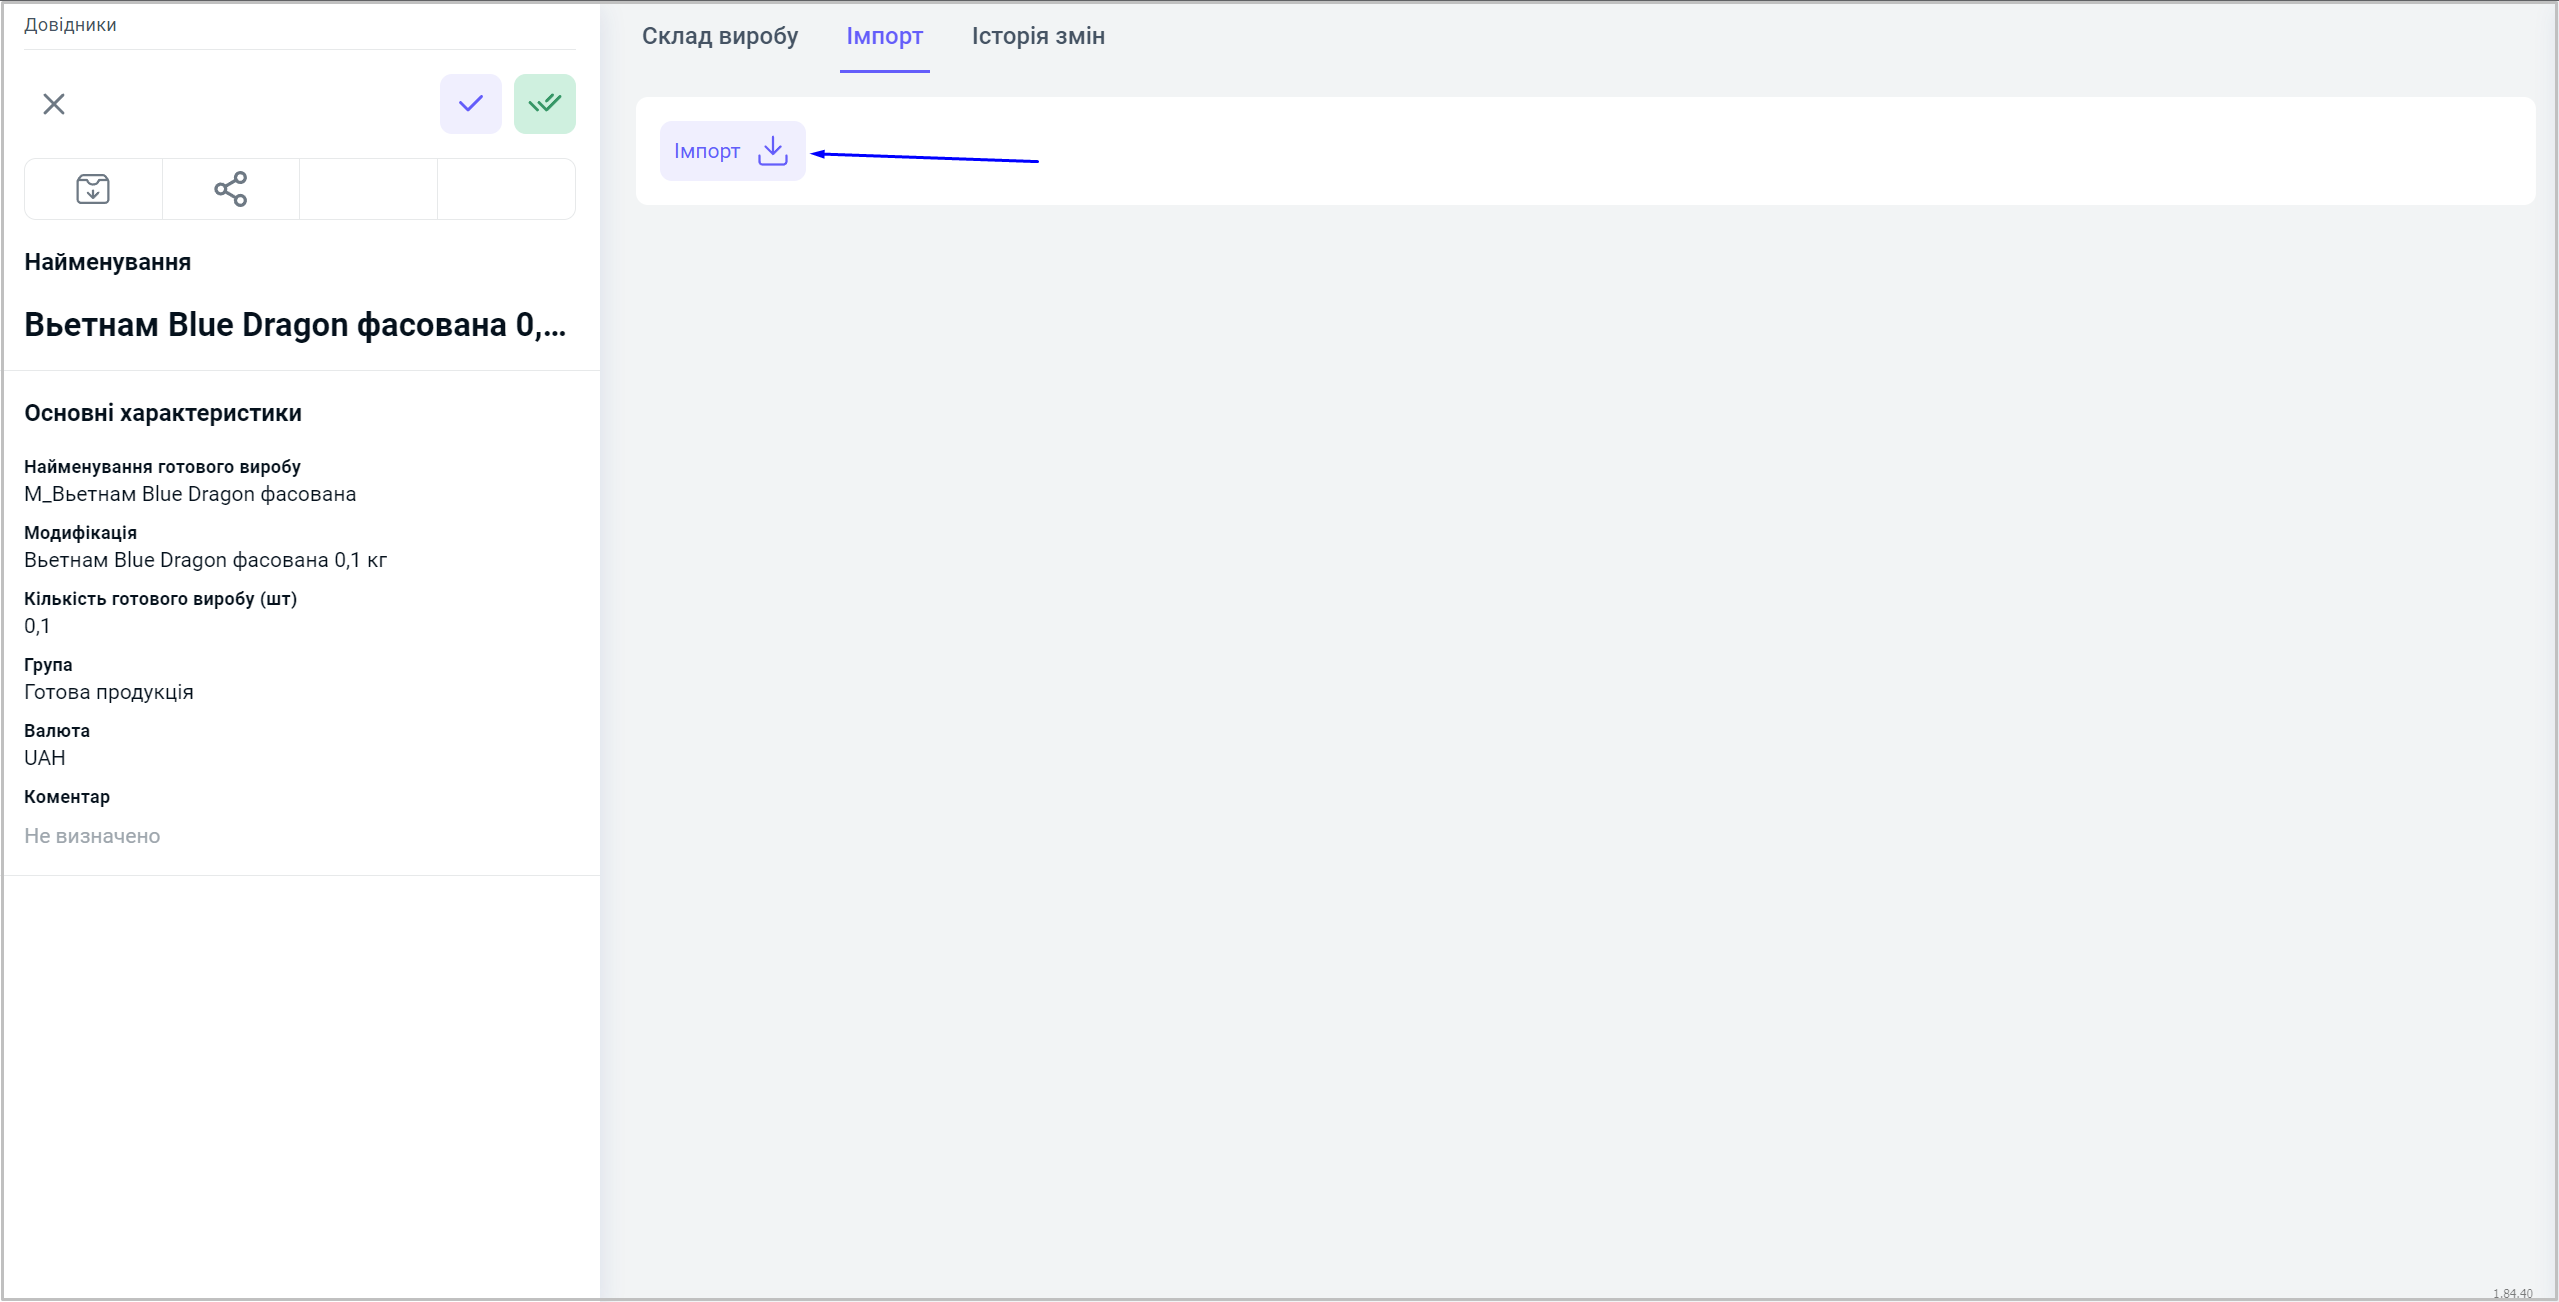Go to Довідники breadcrumb link
The image size is (2559, 1302).
pos(70,25)
